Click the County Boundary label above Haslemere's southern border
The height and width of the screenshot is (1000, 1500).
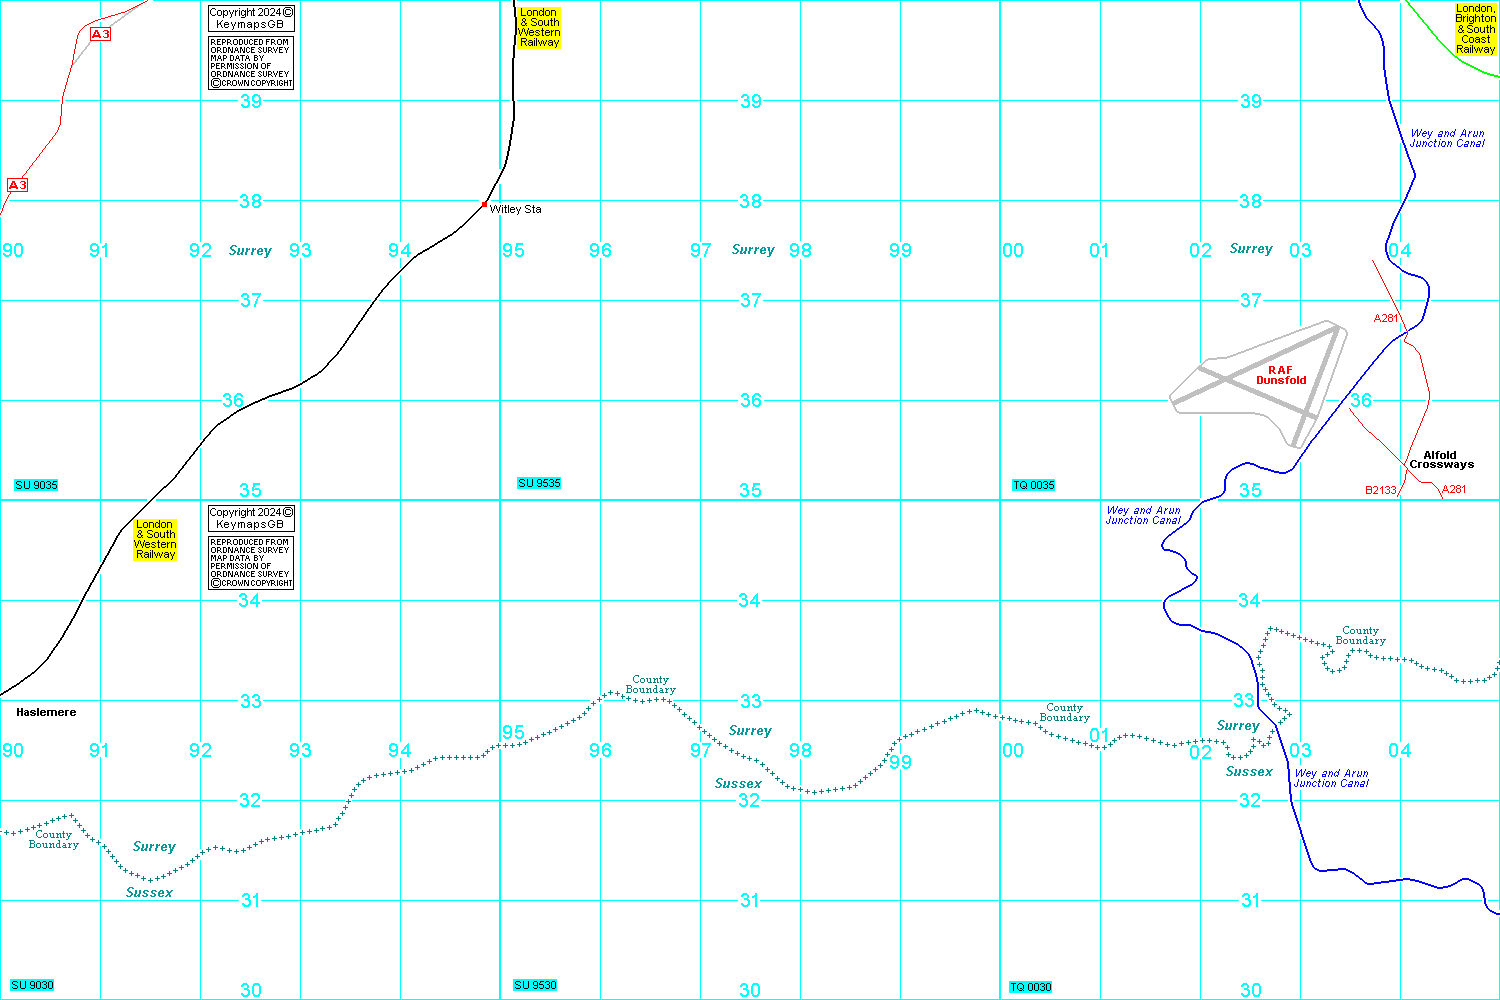[53, 839]
